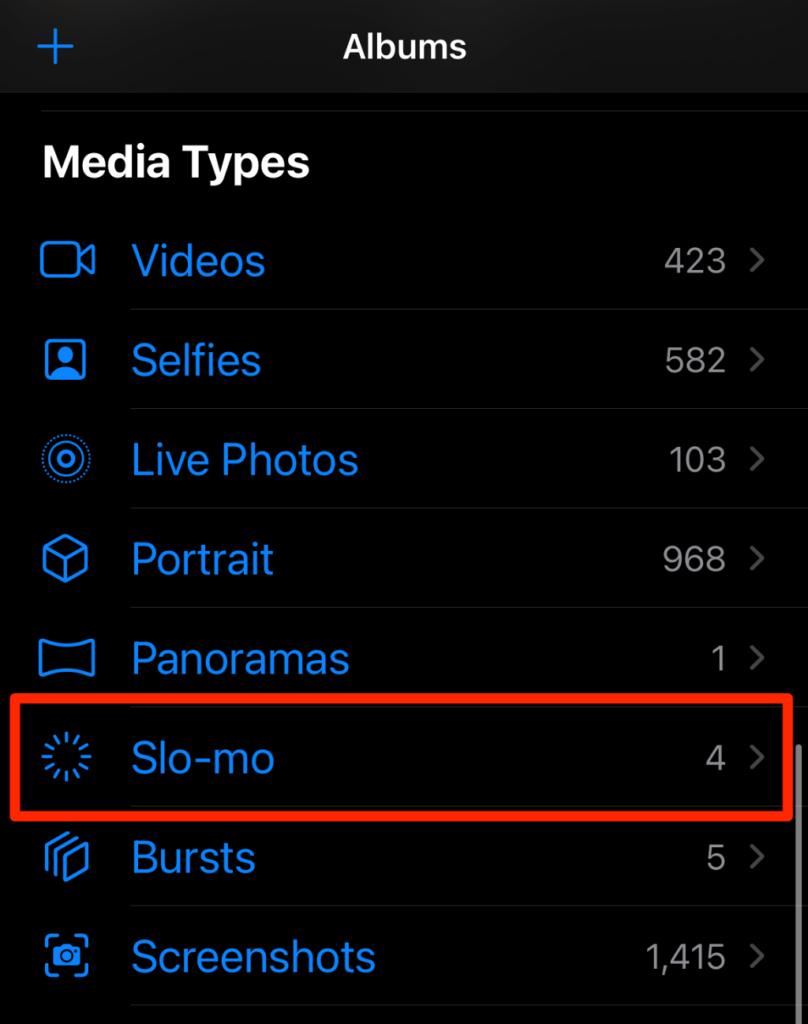This screenshot has height=1024, width=808.
Task: Open the Bursts album link
Action: click(x=194, y=857)
